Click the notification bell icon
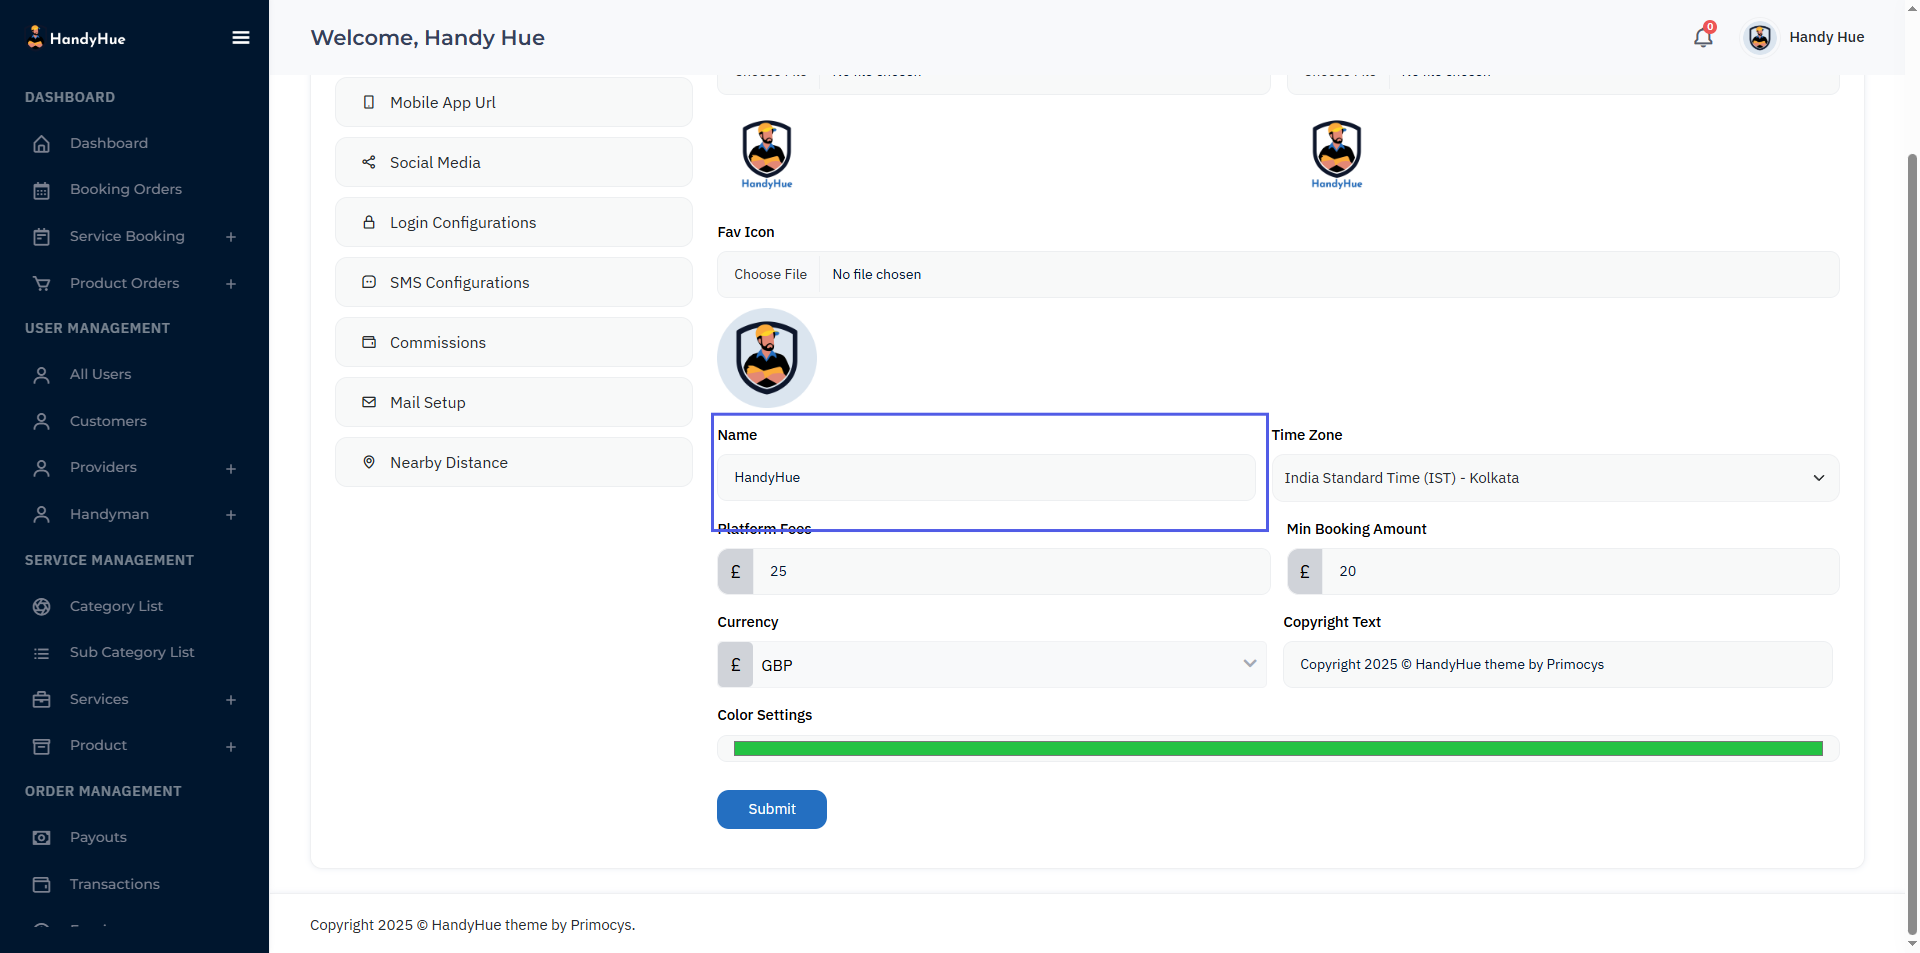 1703,38
